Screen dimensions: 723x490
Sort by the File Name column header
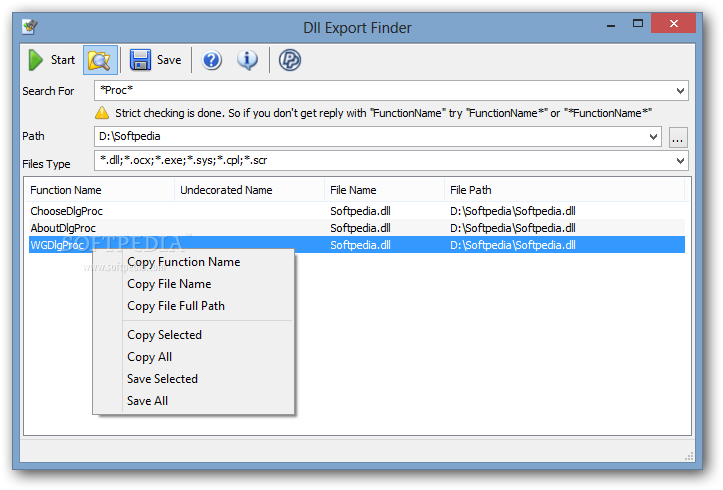pos(385,190)
